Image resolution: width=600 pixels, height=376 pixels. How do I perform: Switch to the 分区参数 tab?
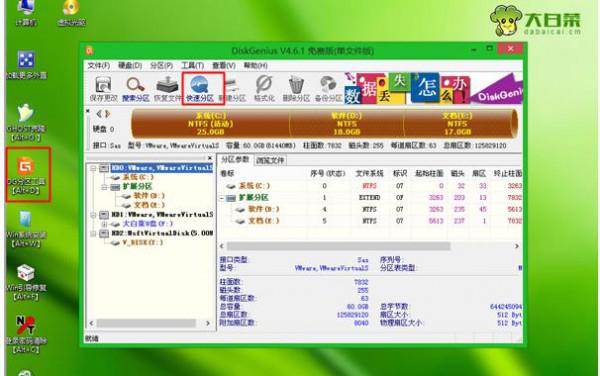(235, 160)
